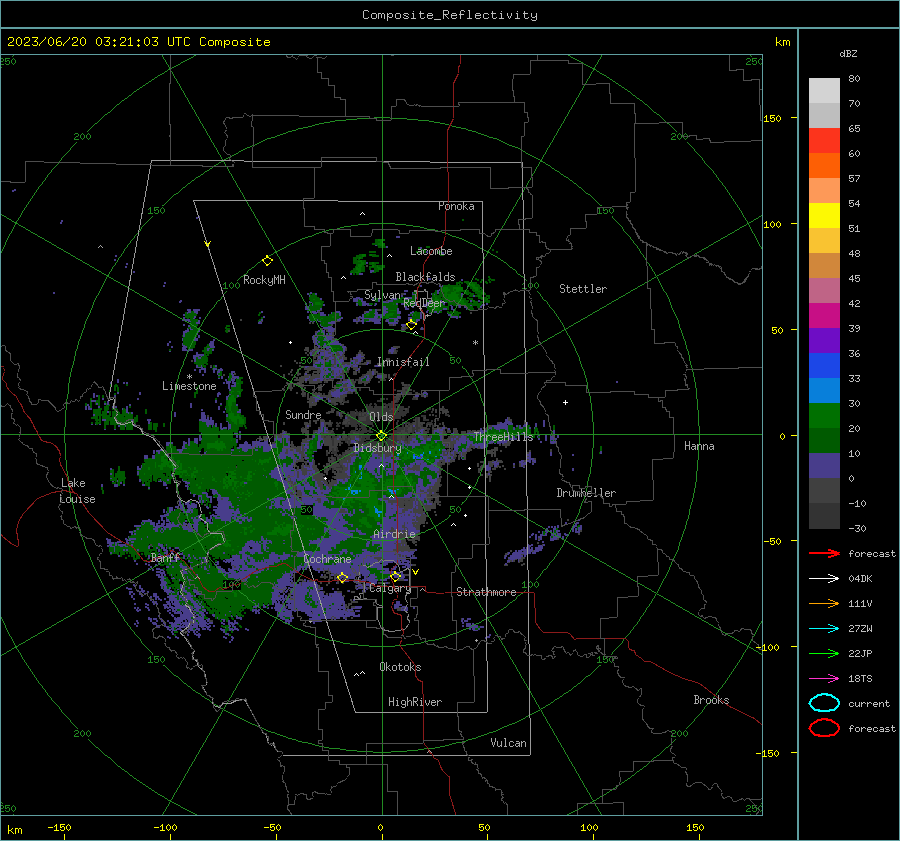
Task: Click the Didsbury label
Action: click(377, 448)
